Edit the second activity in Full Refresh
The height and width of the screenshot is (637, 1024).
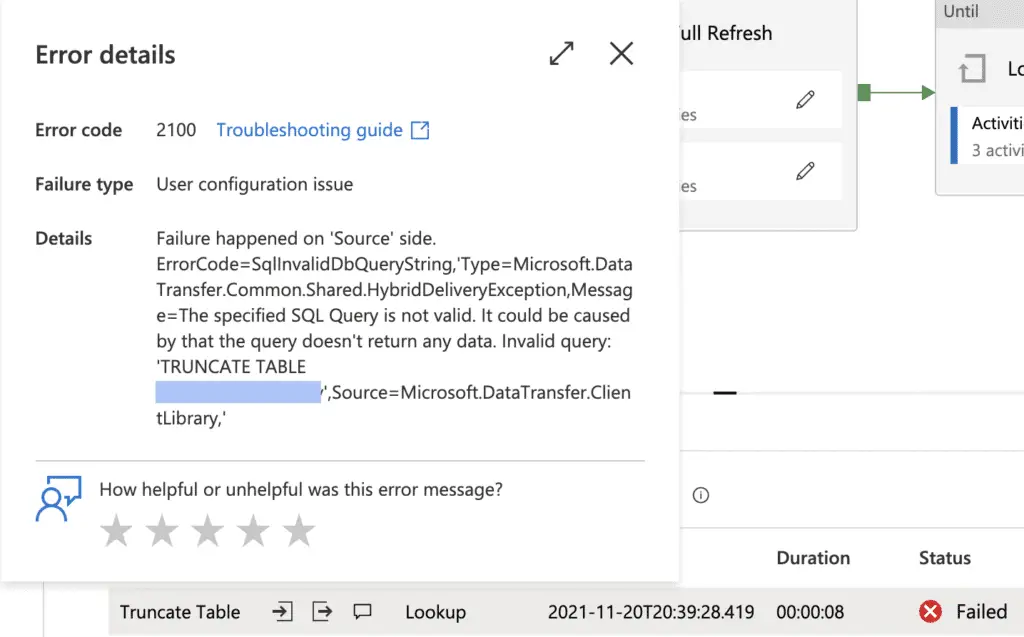(805, 171)
